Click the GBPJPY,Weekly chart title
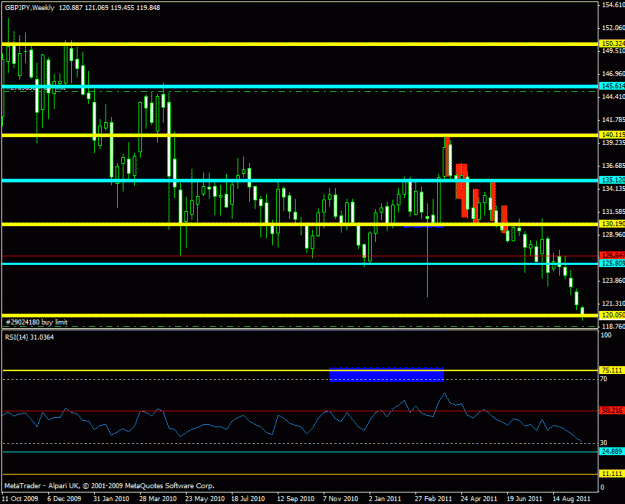This screenshot has height=504, width=625. pyautogui.click(x=29, y=8)
